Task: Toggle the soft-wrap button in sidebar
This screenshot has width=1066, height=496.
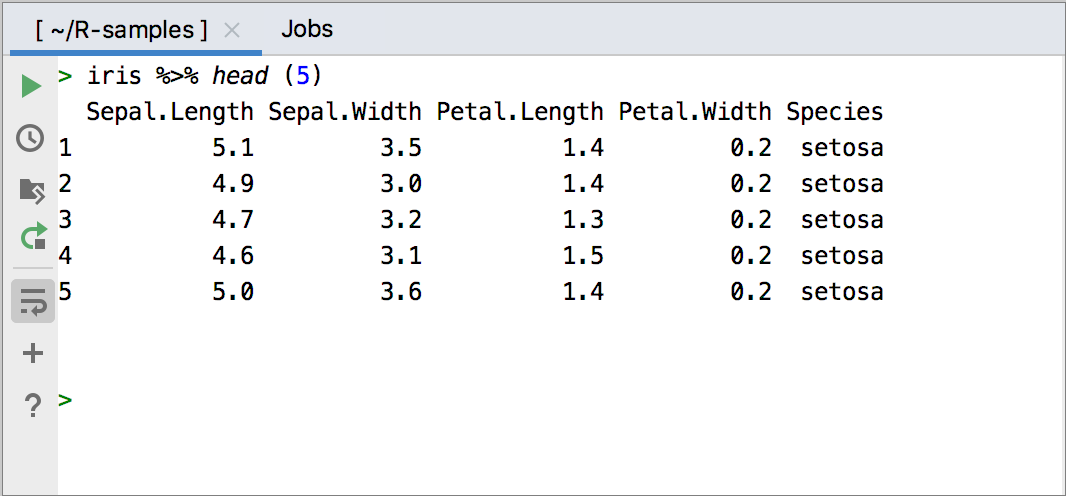Action: click(33, 301)
